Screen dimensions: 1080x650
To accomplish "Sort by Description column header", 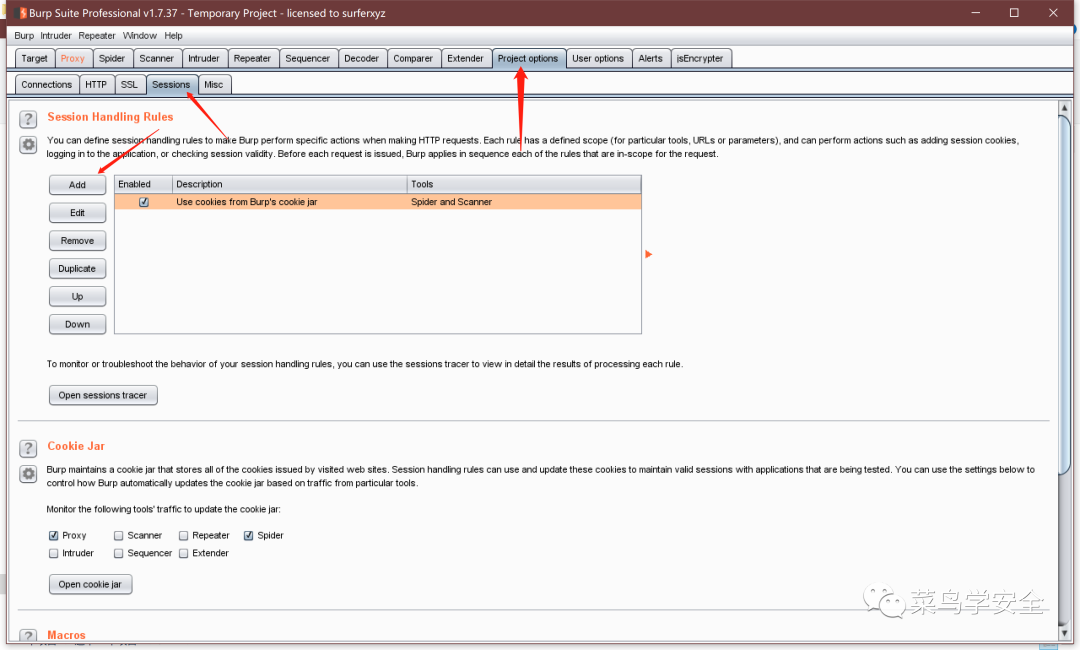I will (x=290, y=185).
